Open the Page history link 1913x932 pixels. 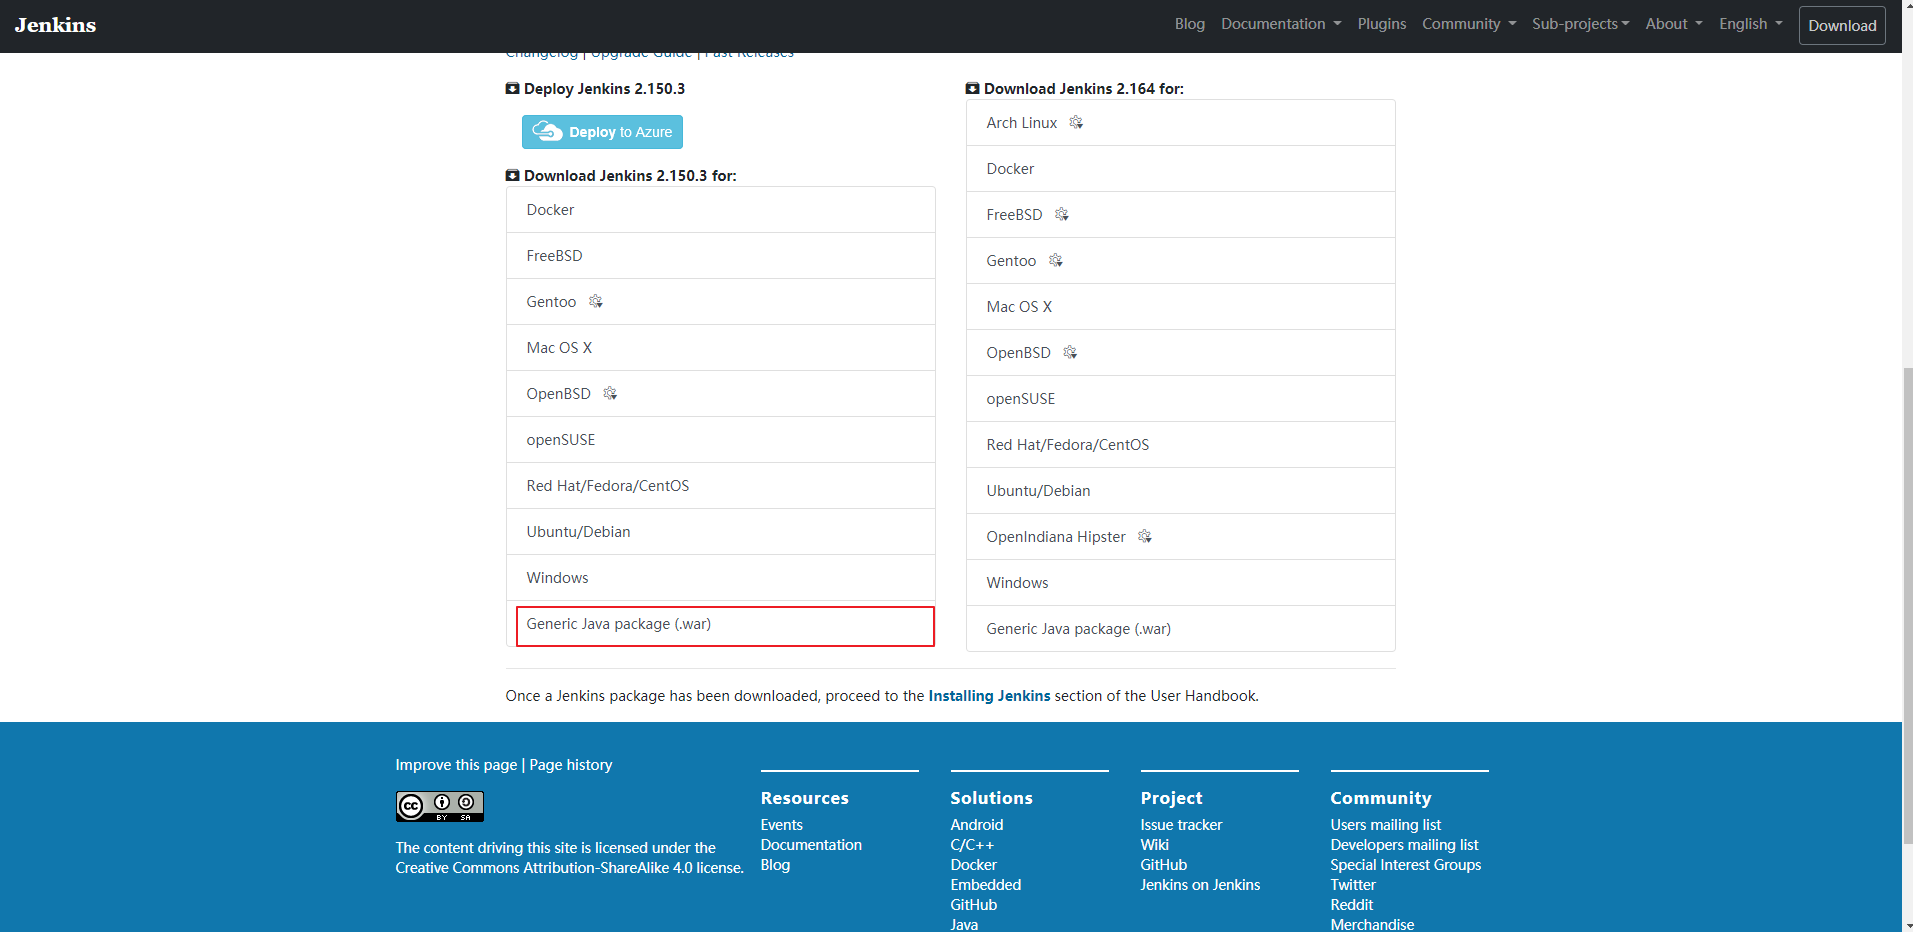571,765
